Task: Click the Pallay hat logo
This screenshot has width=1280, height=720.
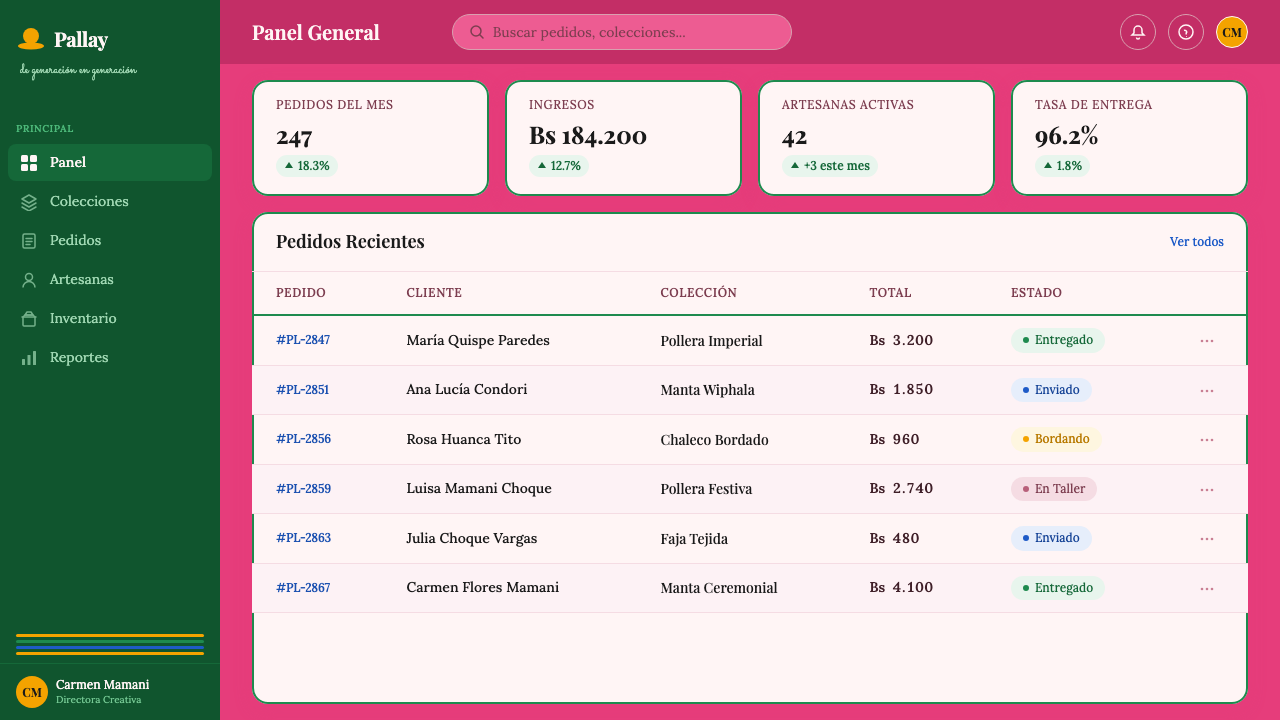Action: (31, 39)
